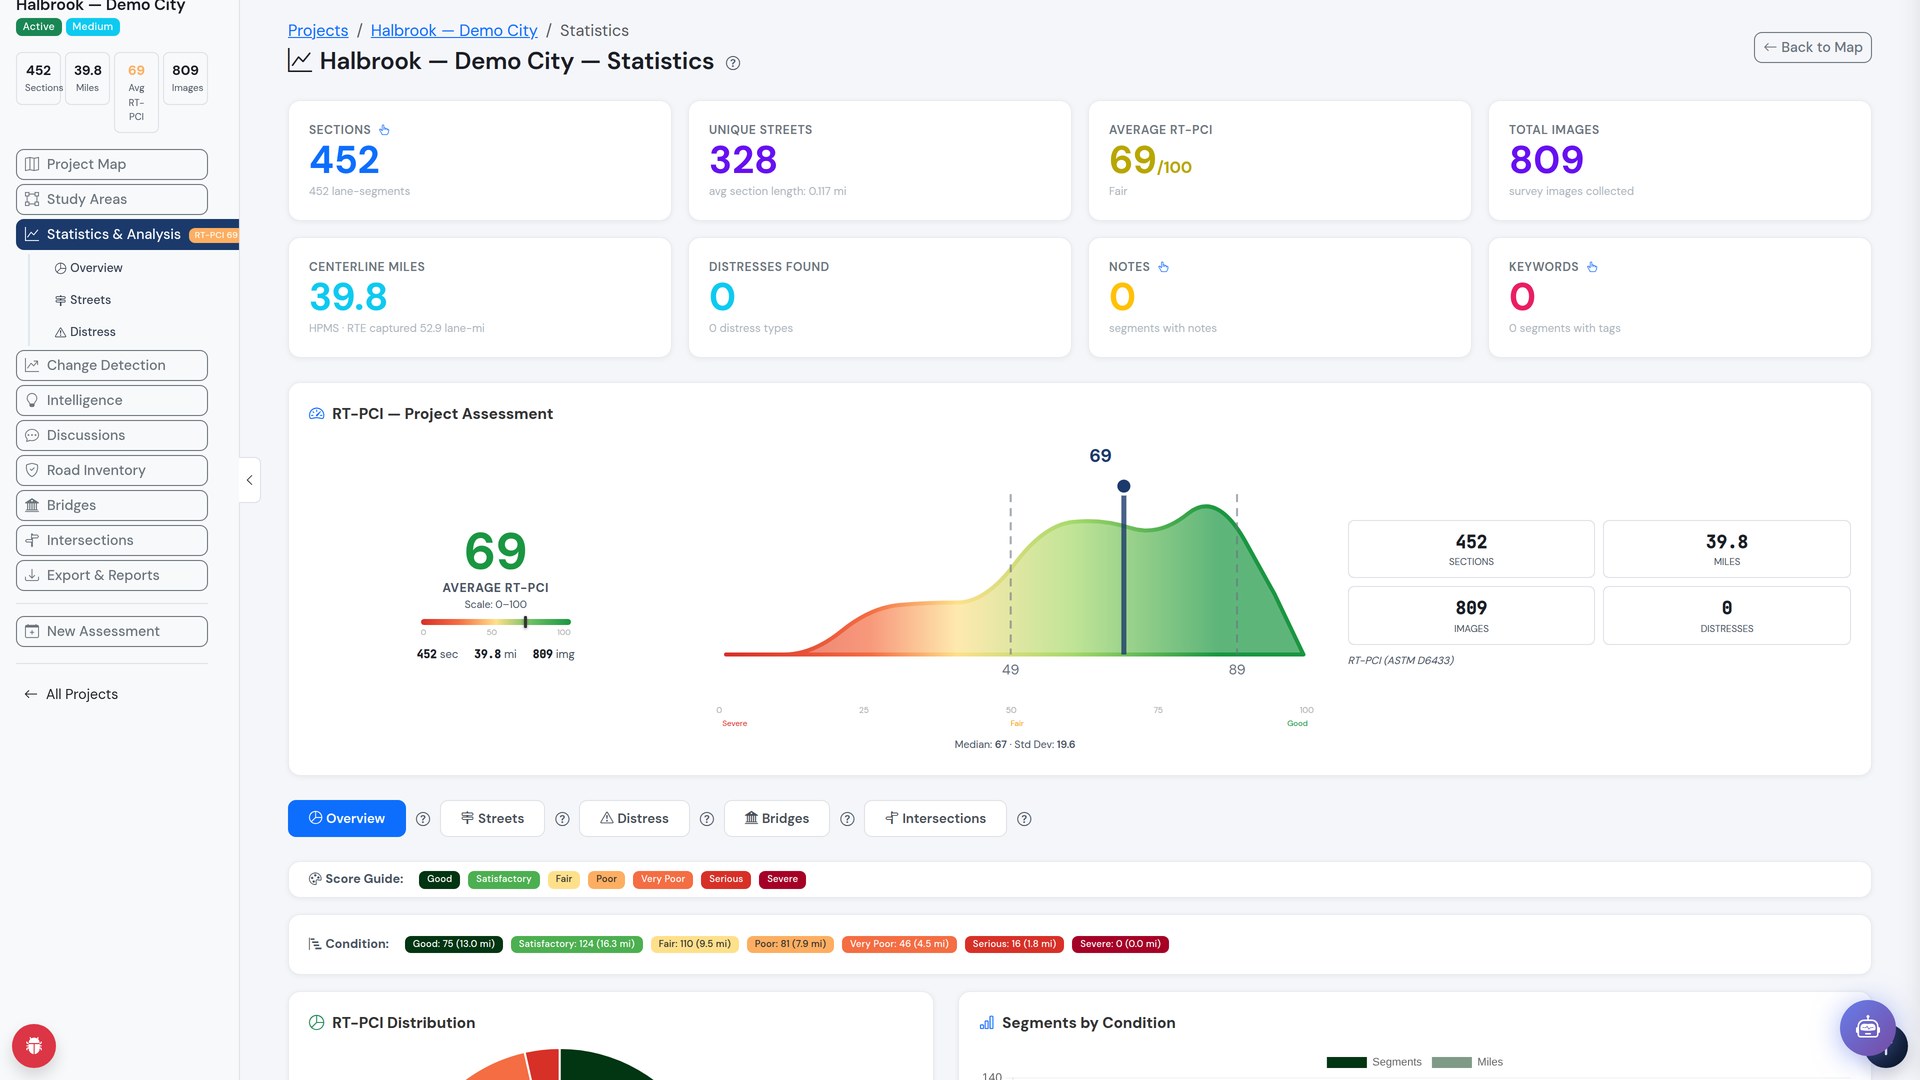This screenshot has width=1920, height=1080.
Task: Switch to the Intersections tab
Action: pyautogui.click(x=935, y=818)
